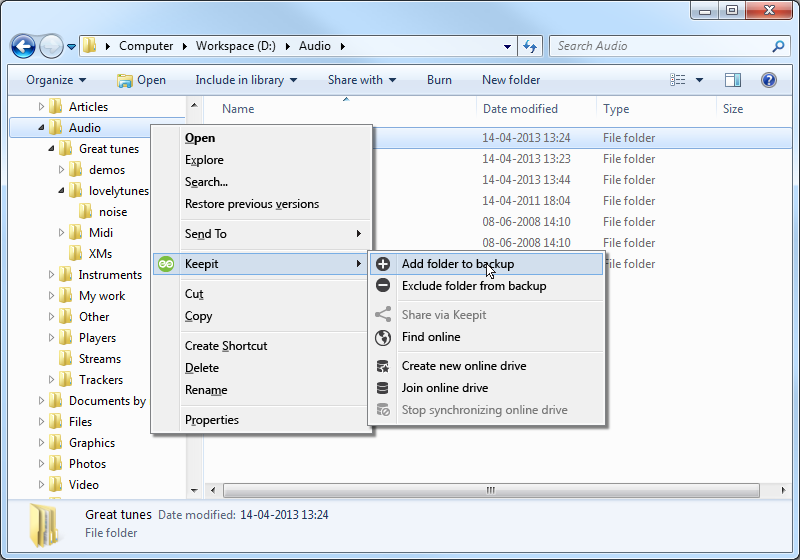Select Exclude folder from backup
Viewport: 800px width, 560px height.
[x=487, y=286]
